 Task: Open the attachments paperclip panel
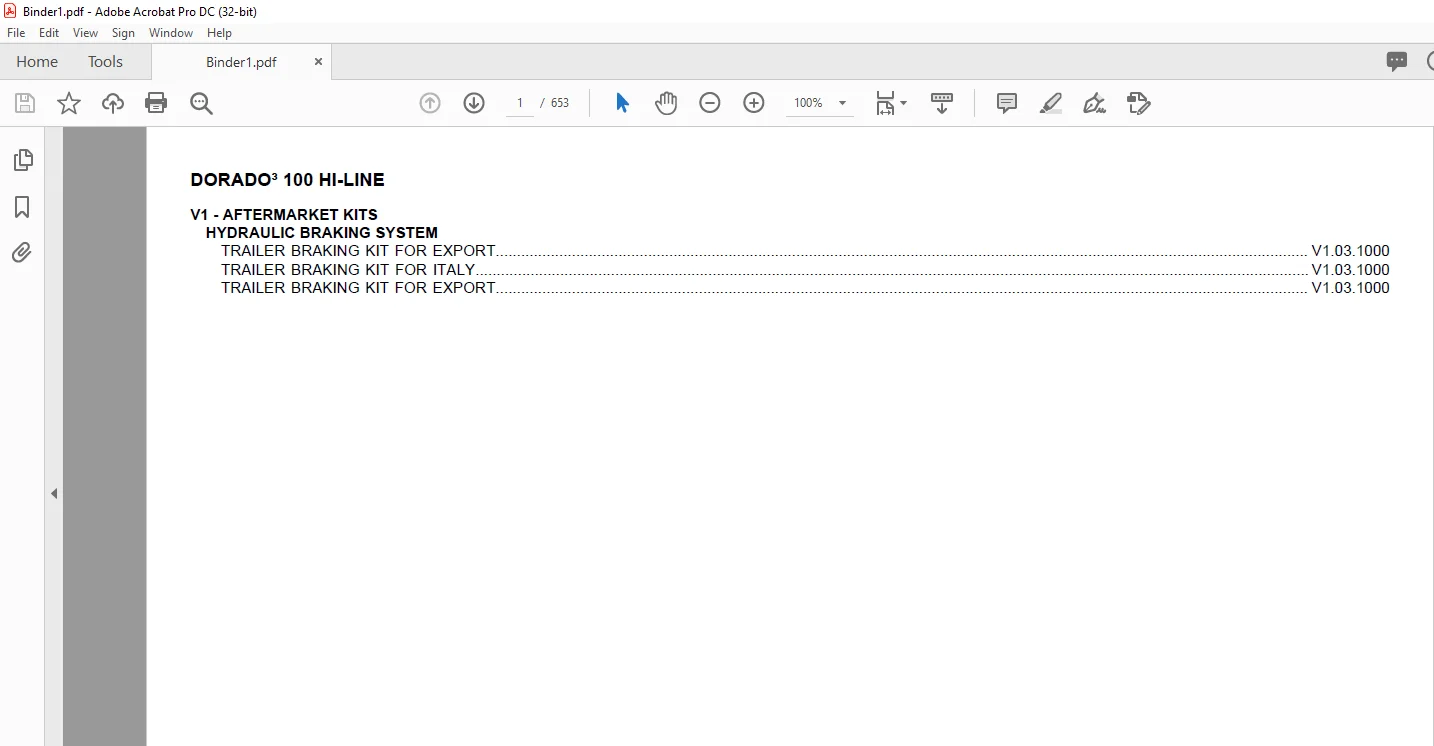coord(22,253)
